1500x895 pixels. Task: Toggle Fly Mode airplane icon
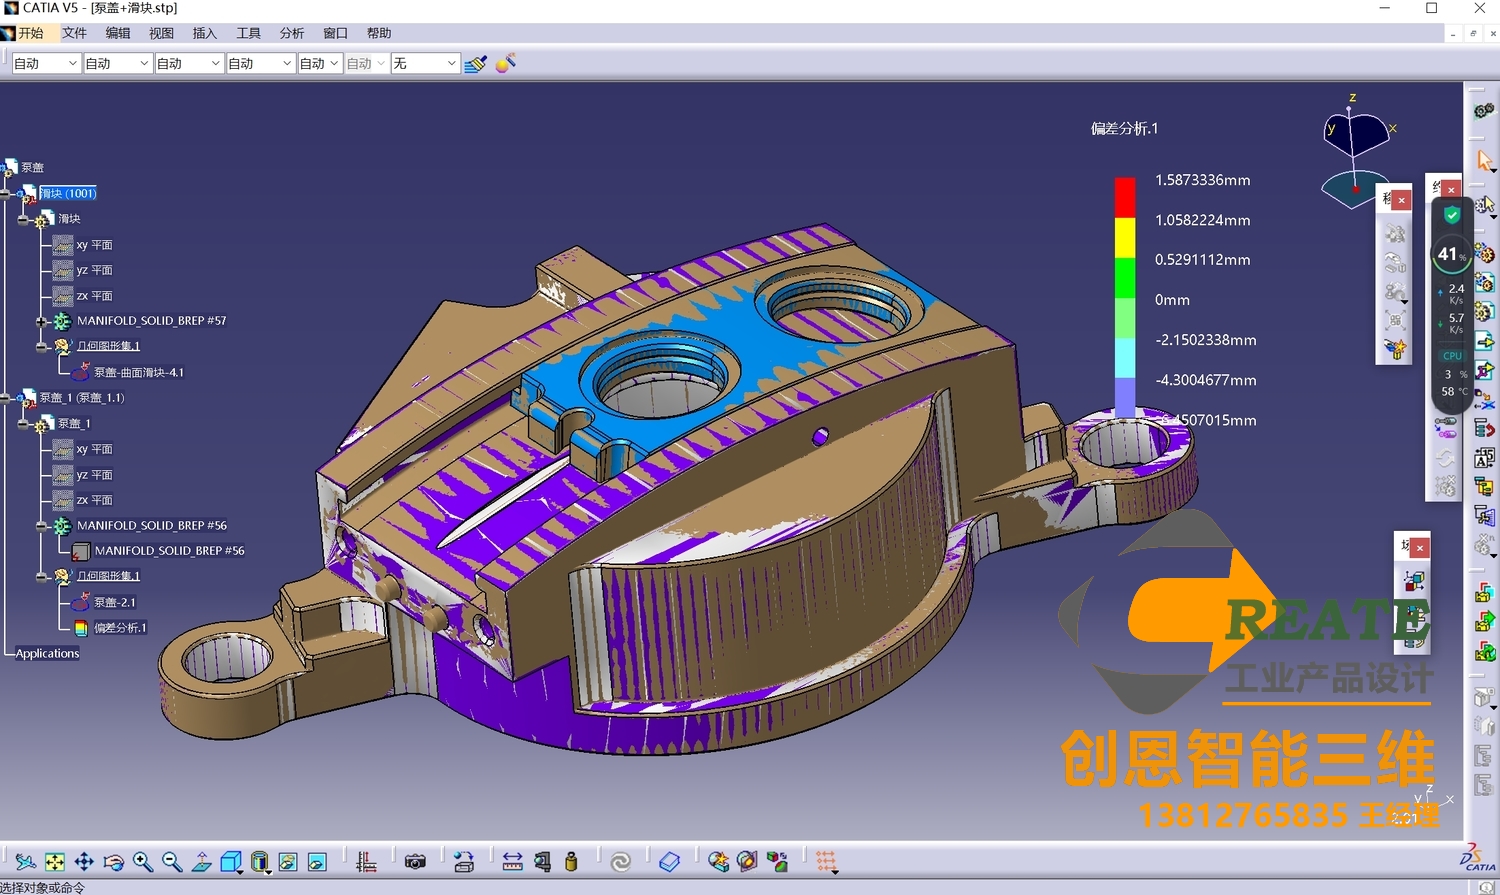pos(26,862)
